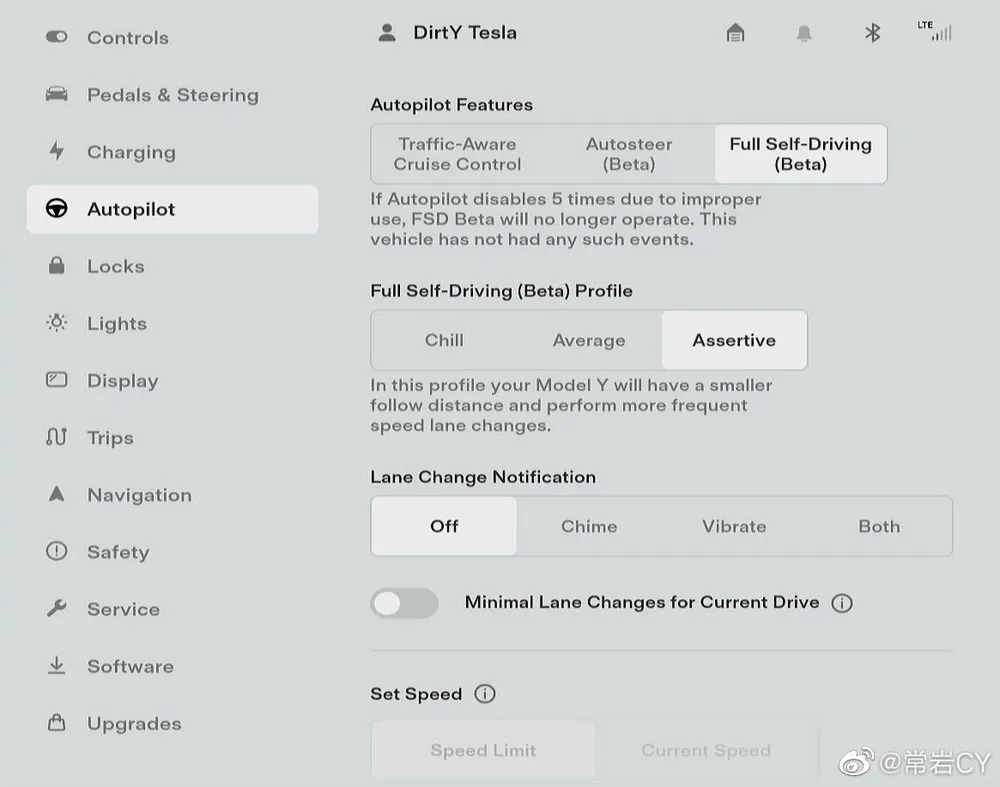Click the Full Self-Driving (Beta) Profile heading
The image size is (1000, 787).
click(501, 291)
